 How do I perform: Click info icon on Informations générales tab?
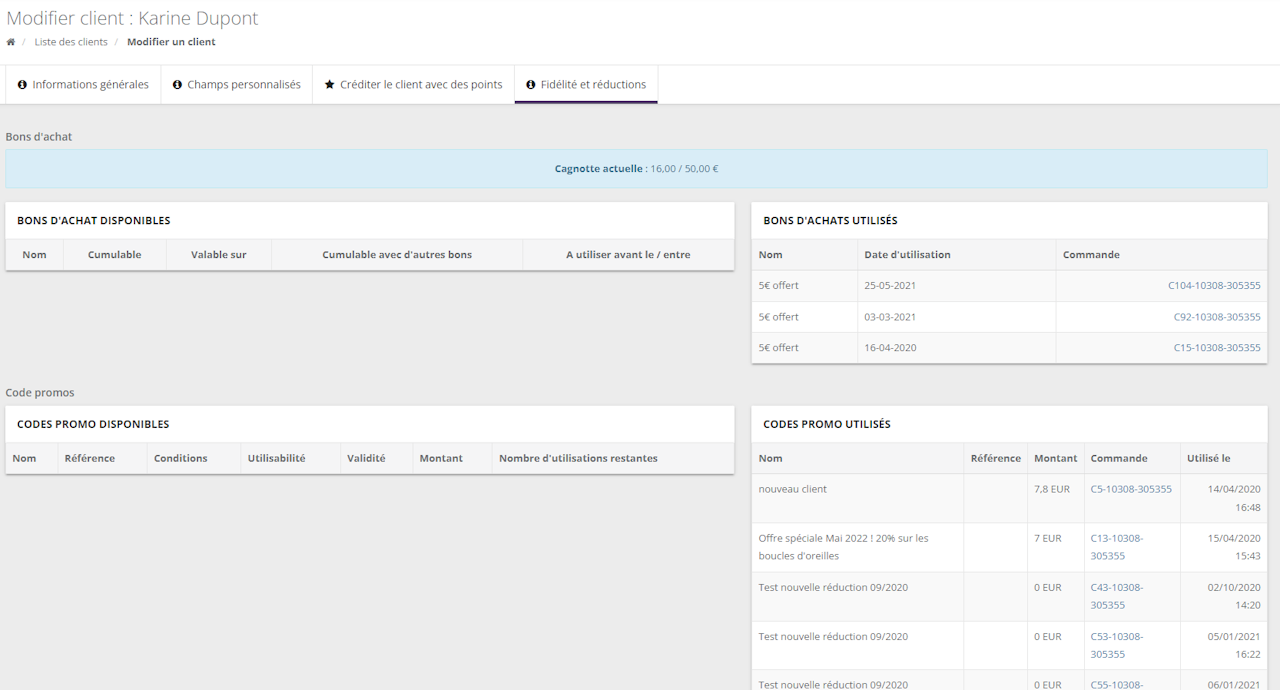[22, 85]
